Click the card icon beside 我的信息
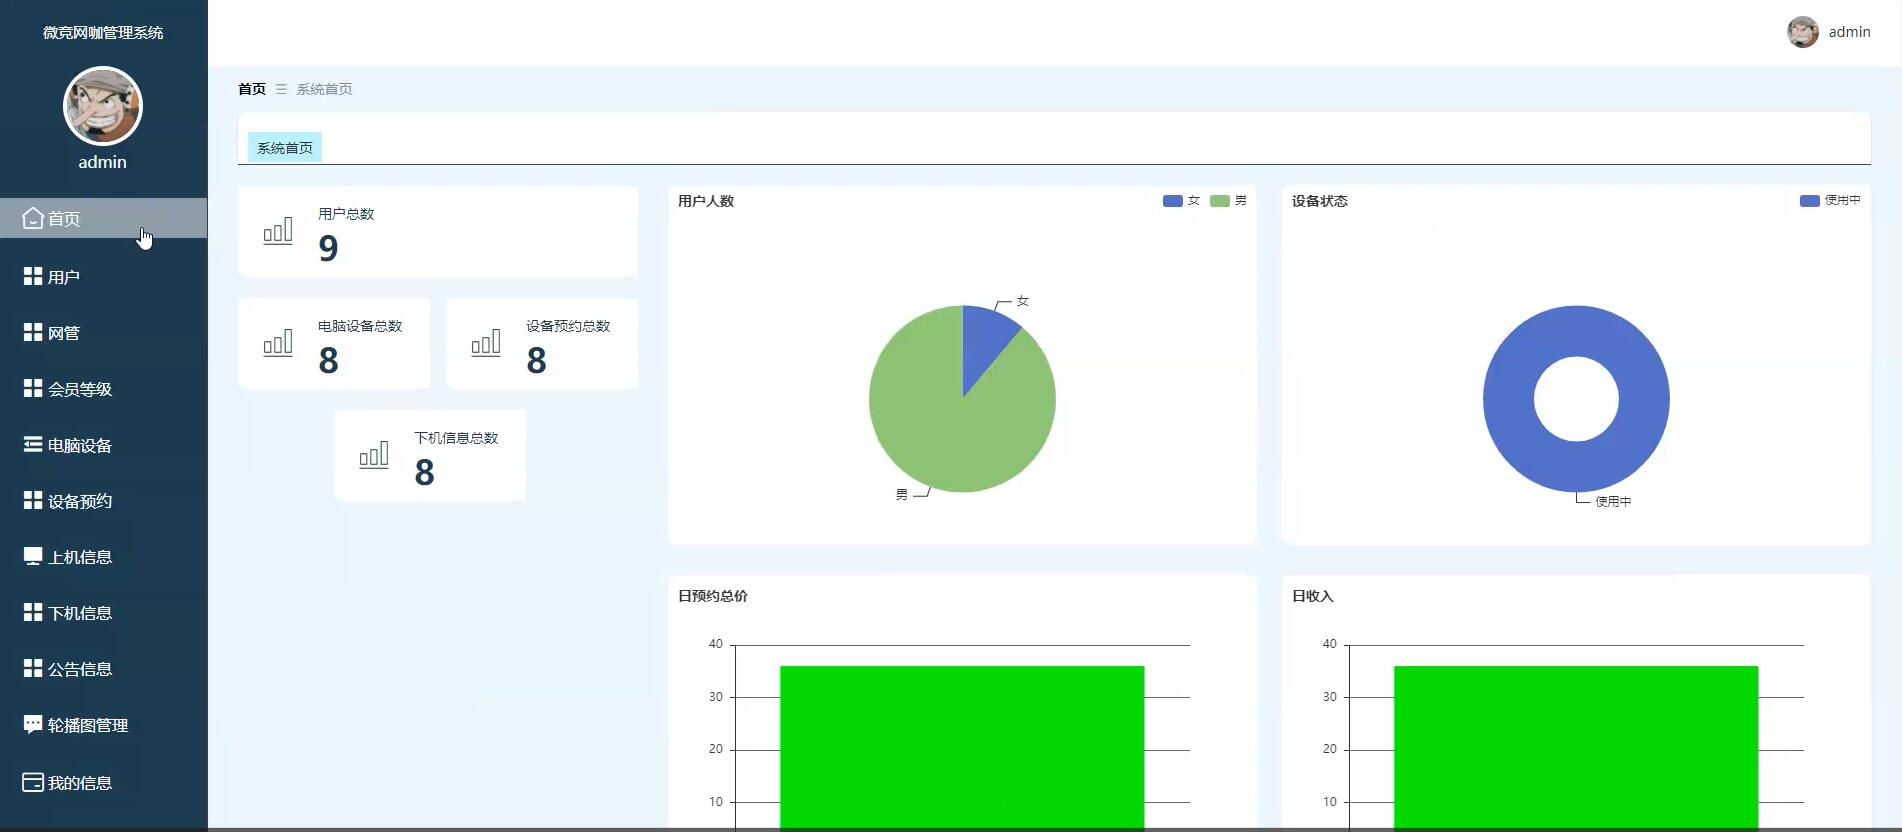Viewport: 1902px width, 832px height. pos(33,782)
